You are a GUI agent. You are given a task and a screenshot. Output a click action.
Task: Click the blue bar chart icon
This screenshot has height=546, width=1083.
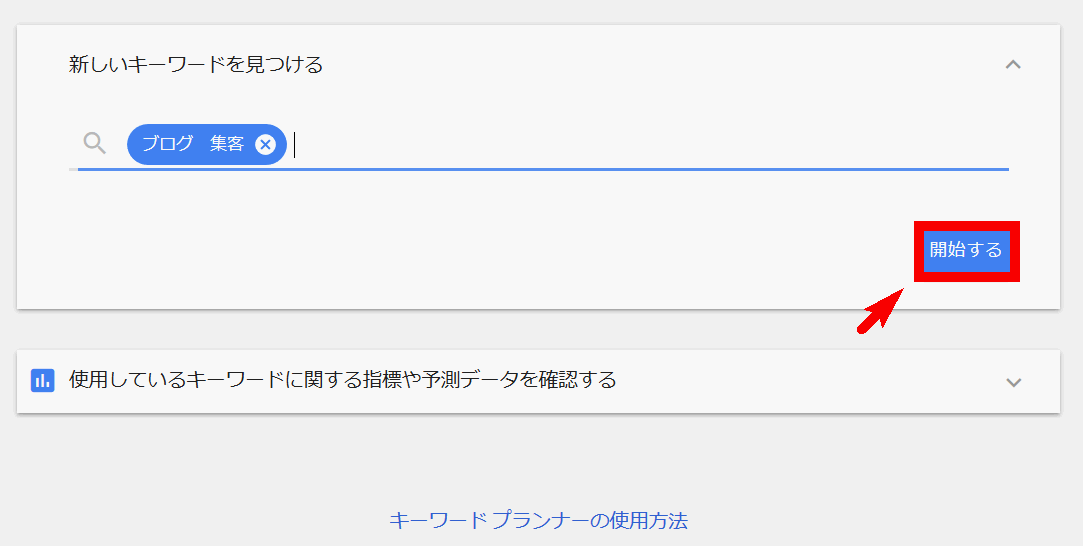tap(43, 380)
